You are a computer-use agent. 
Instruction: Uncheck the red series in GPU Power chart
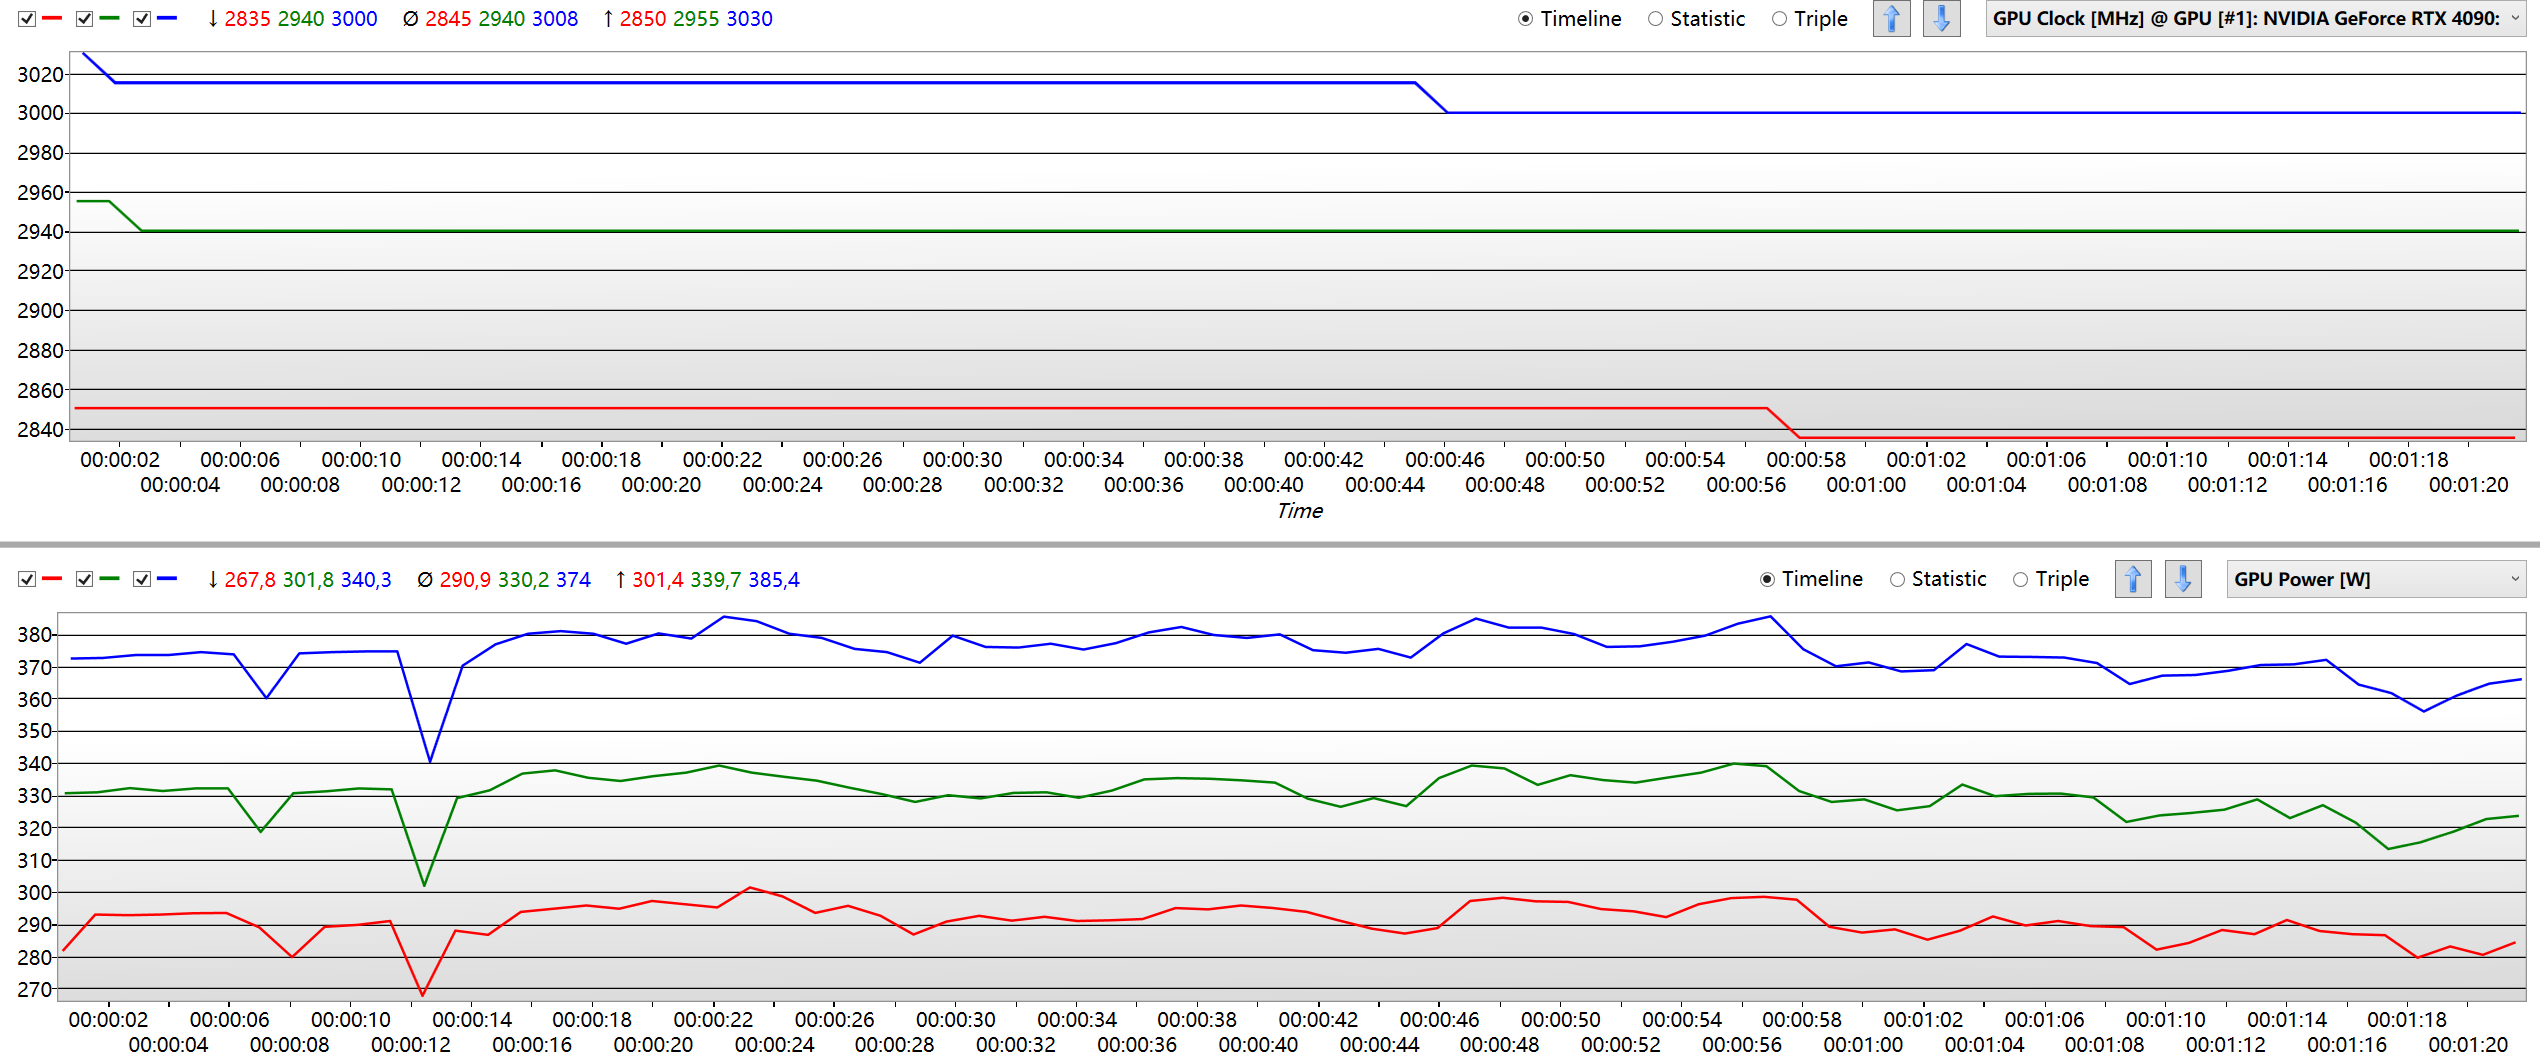pos(27,579)
